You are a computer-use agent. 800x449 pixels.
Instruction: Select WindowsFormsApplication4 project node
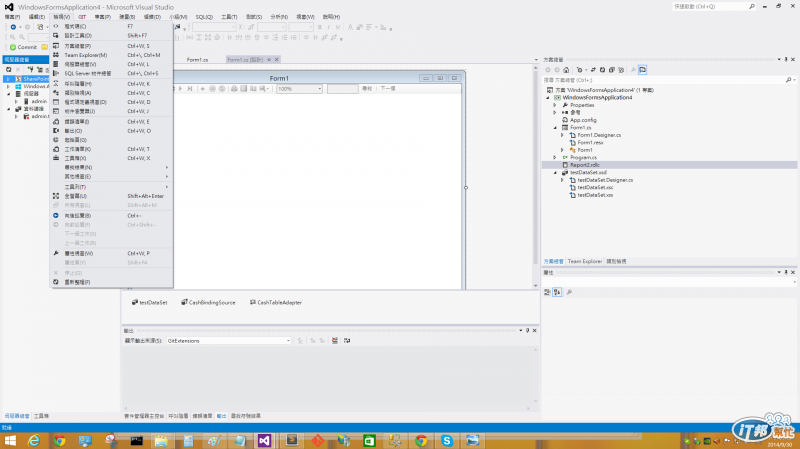click(597, 97)
